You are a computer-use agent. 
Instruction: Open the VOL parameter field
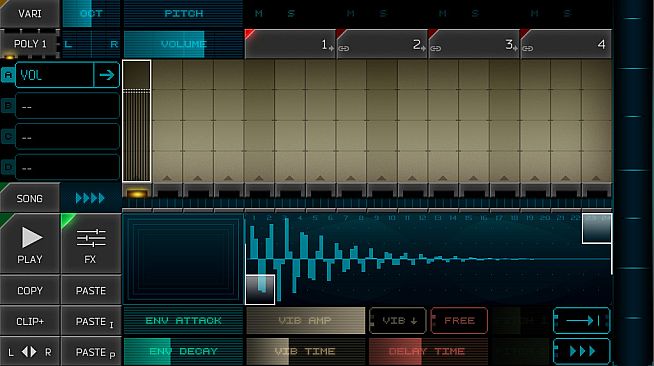[x=54, y=75]
